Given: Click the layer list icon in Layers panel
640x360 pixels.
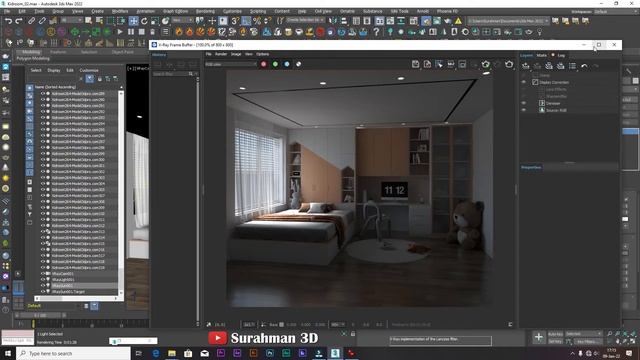Looking at the screenshot, I should (572, 66).
